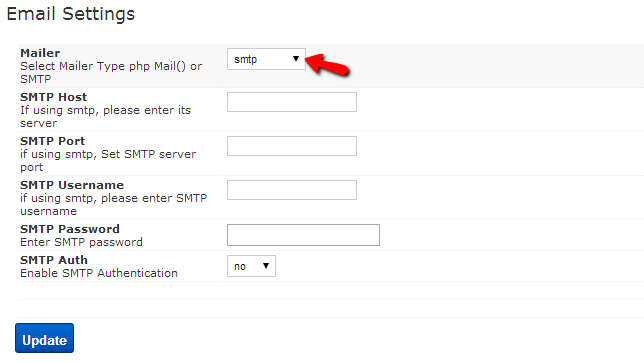The height and width of the screenshot is (362, 644).
Task: Click the bold SMTP Username label
Action: 72,185
